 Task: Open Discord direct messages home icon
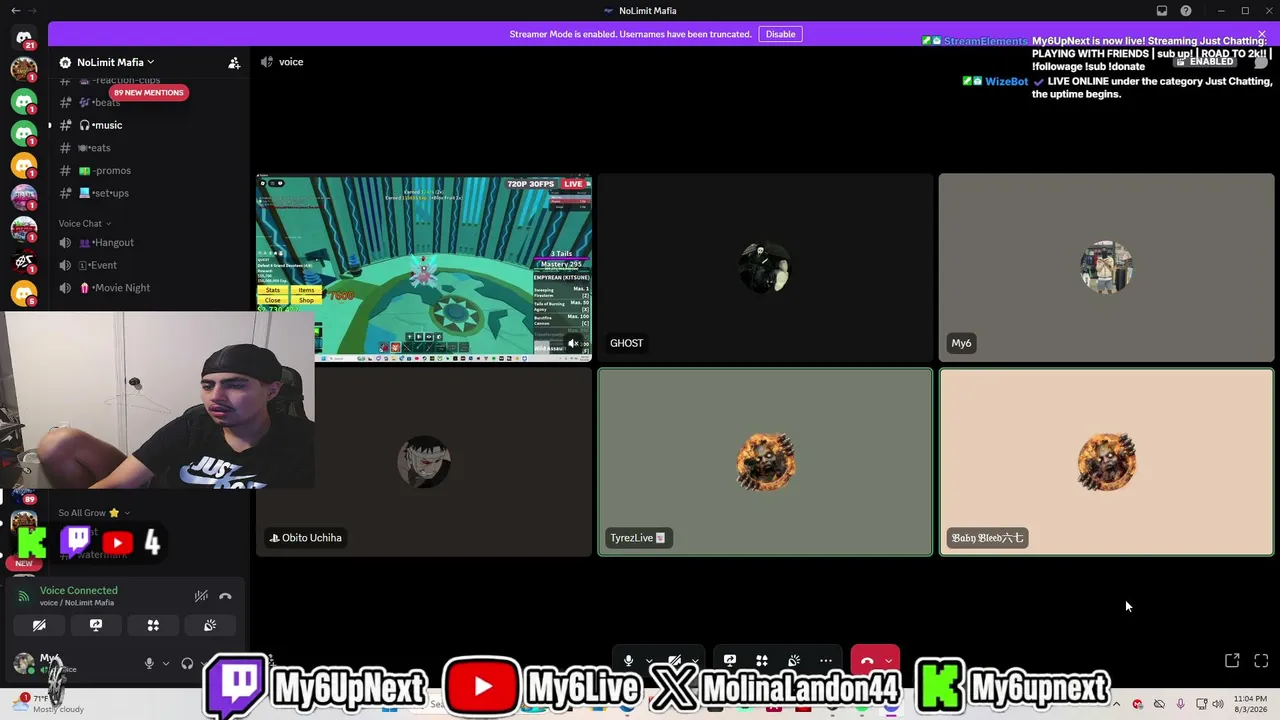pyautogui.click(x=24, y=38)
